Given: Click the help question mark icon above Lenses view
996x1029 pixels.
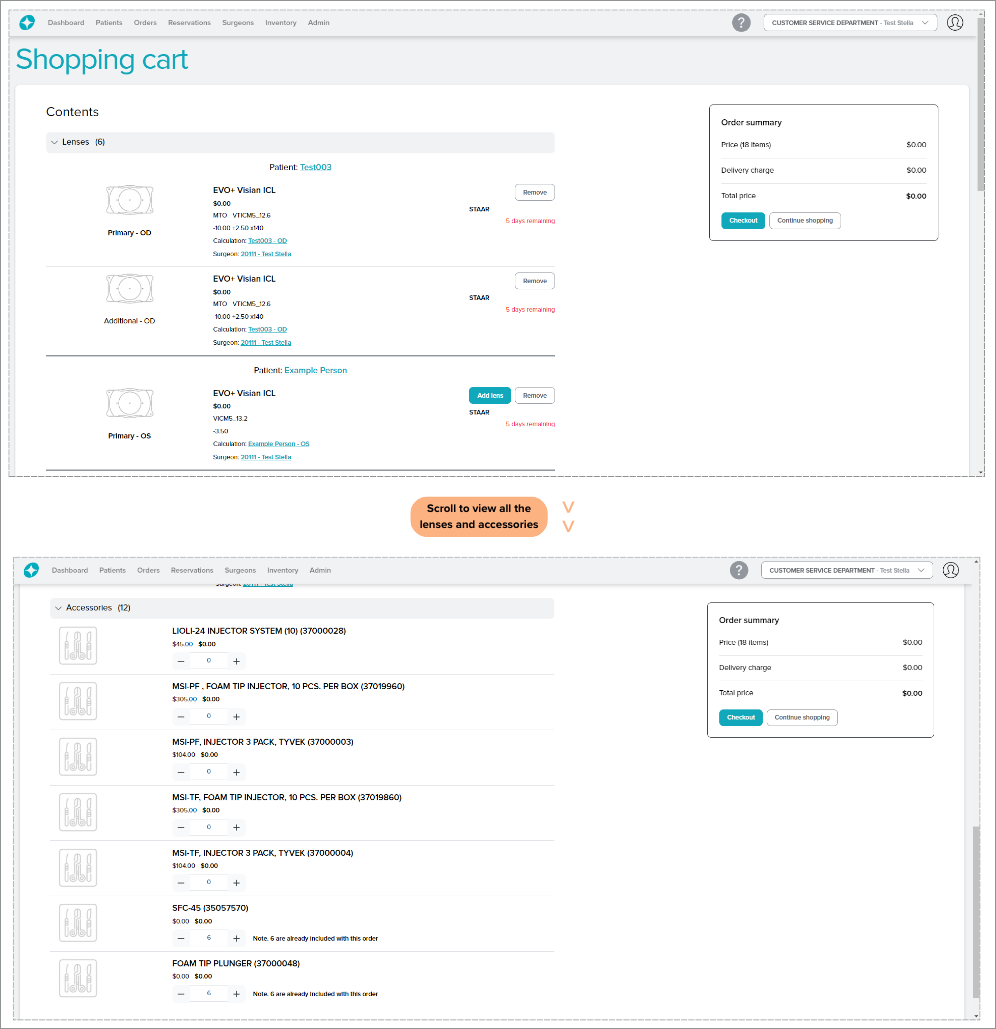Looking at the screenshot, I should (741, 22).
